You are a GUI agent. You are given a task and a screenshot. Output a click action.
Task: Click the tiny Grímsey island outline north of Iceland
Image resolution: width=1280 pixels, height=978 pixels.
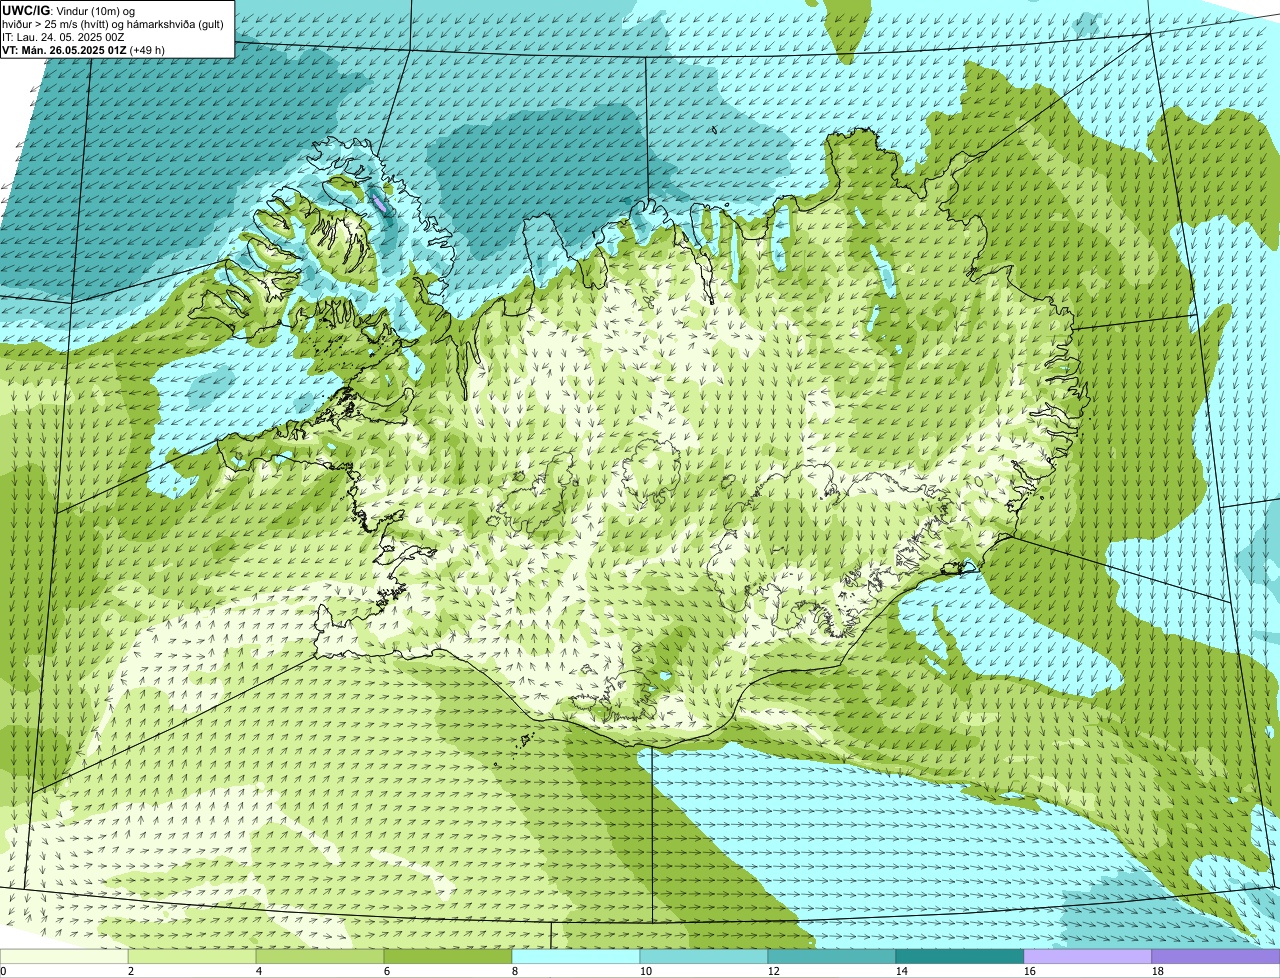(715, 129)
